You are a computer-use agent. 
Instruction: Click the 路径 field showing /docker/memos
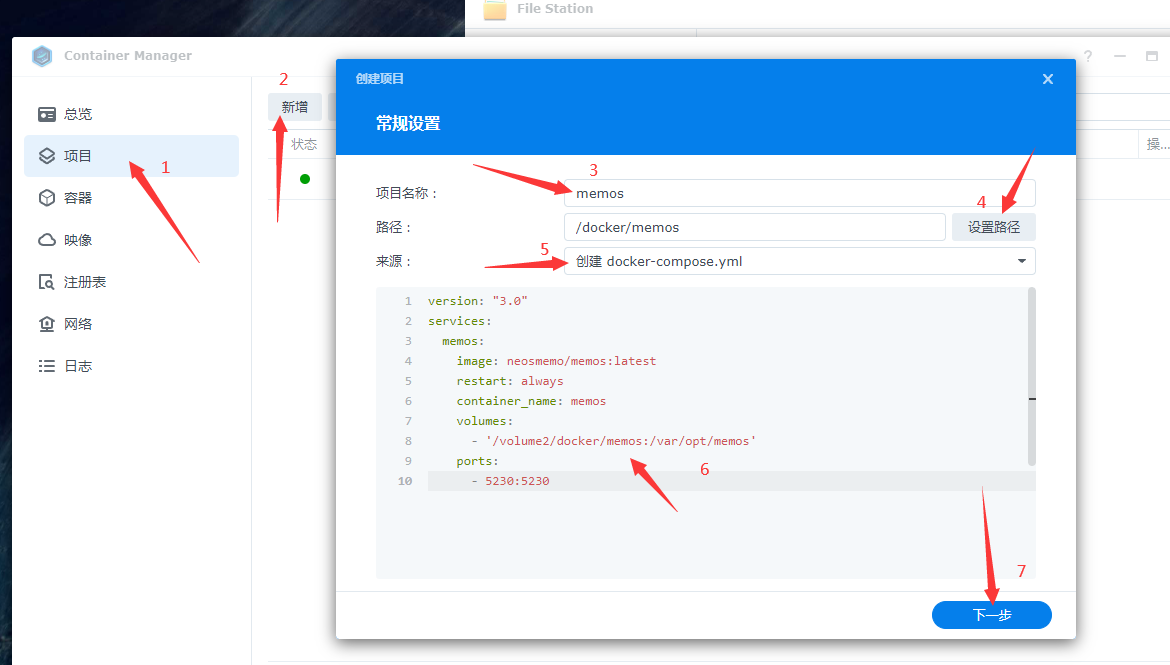pyautogui.click(x=754, y=227)
